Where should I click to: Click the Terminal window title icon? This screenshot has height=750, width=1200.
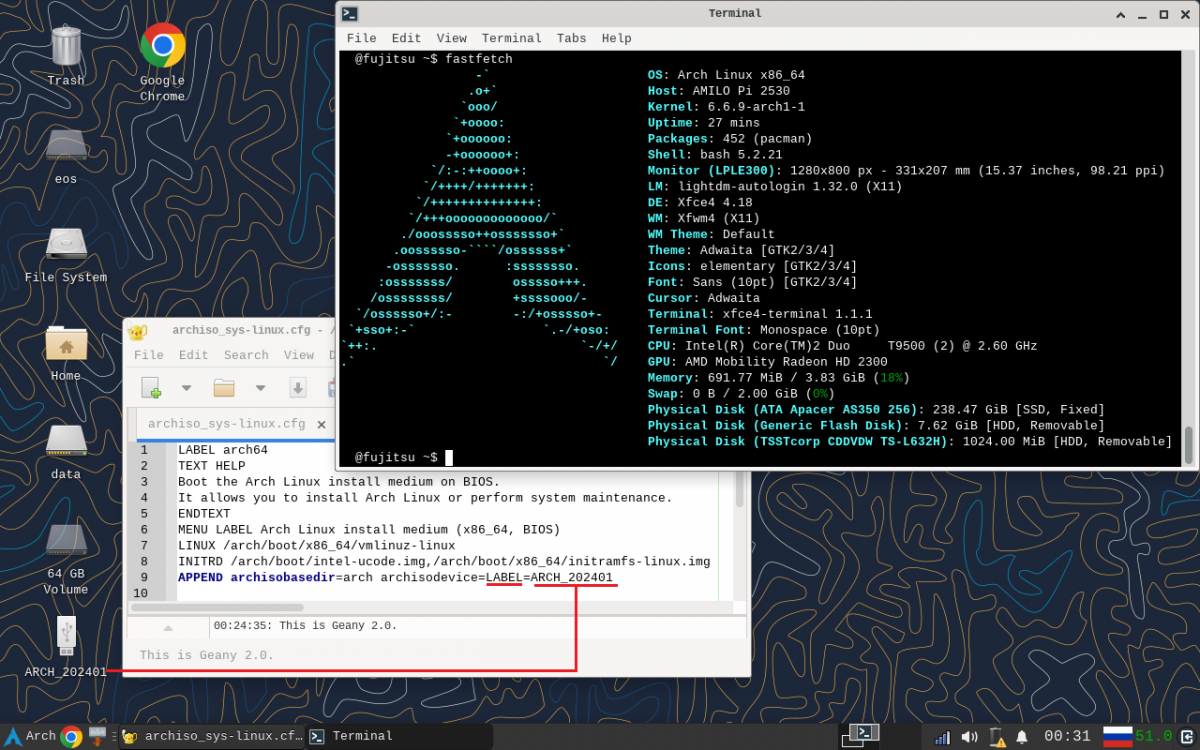pyautogui.click(x=350, y=14)
